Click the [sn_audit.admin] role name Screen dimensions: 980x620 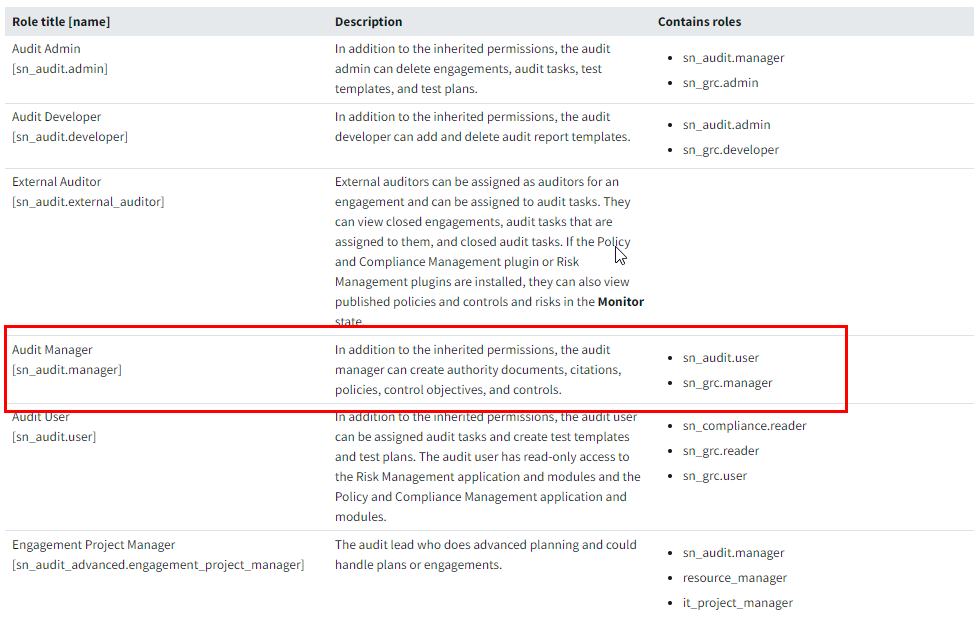pos(59,69)
